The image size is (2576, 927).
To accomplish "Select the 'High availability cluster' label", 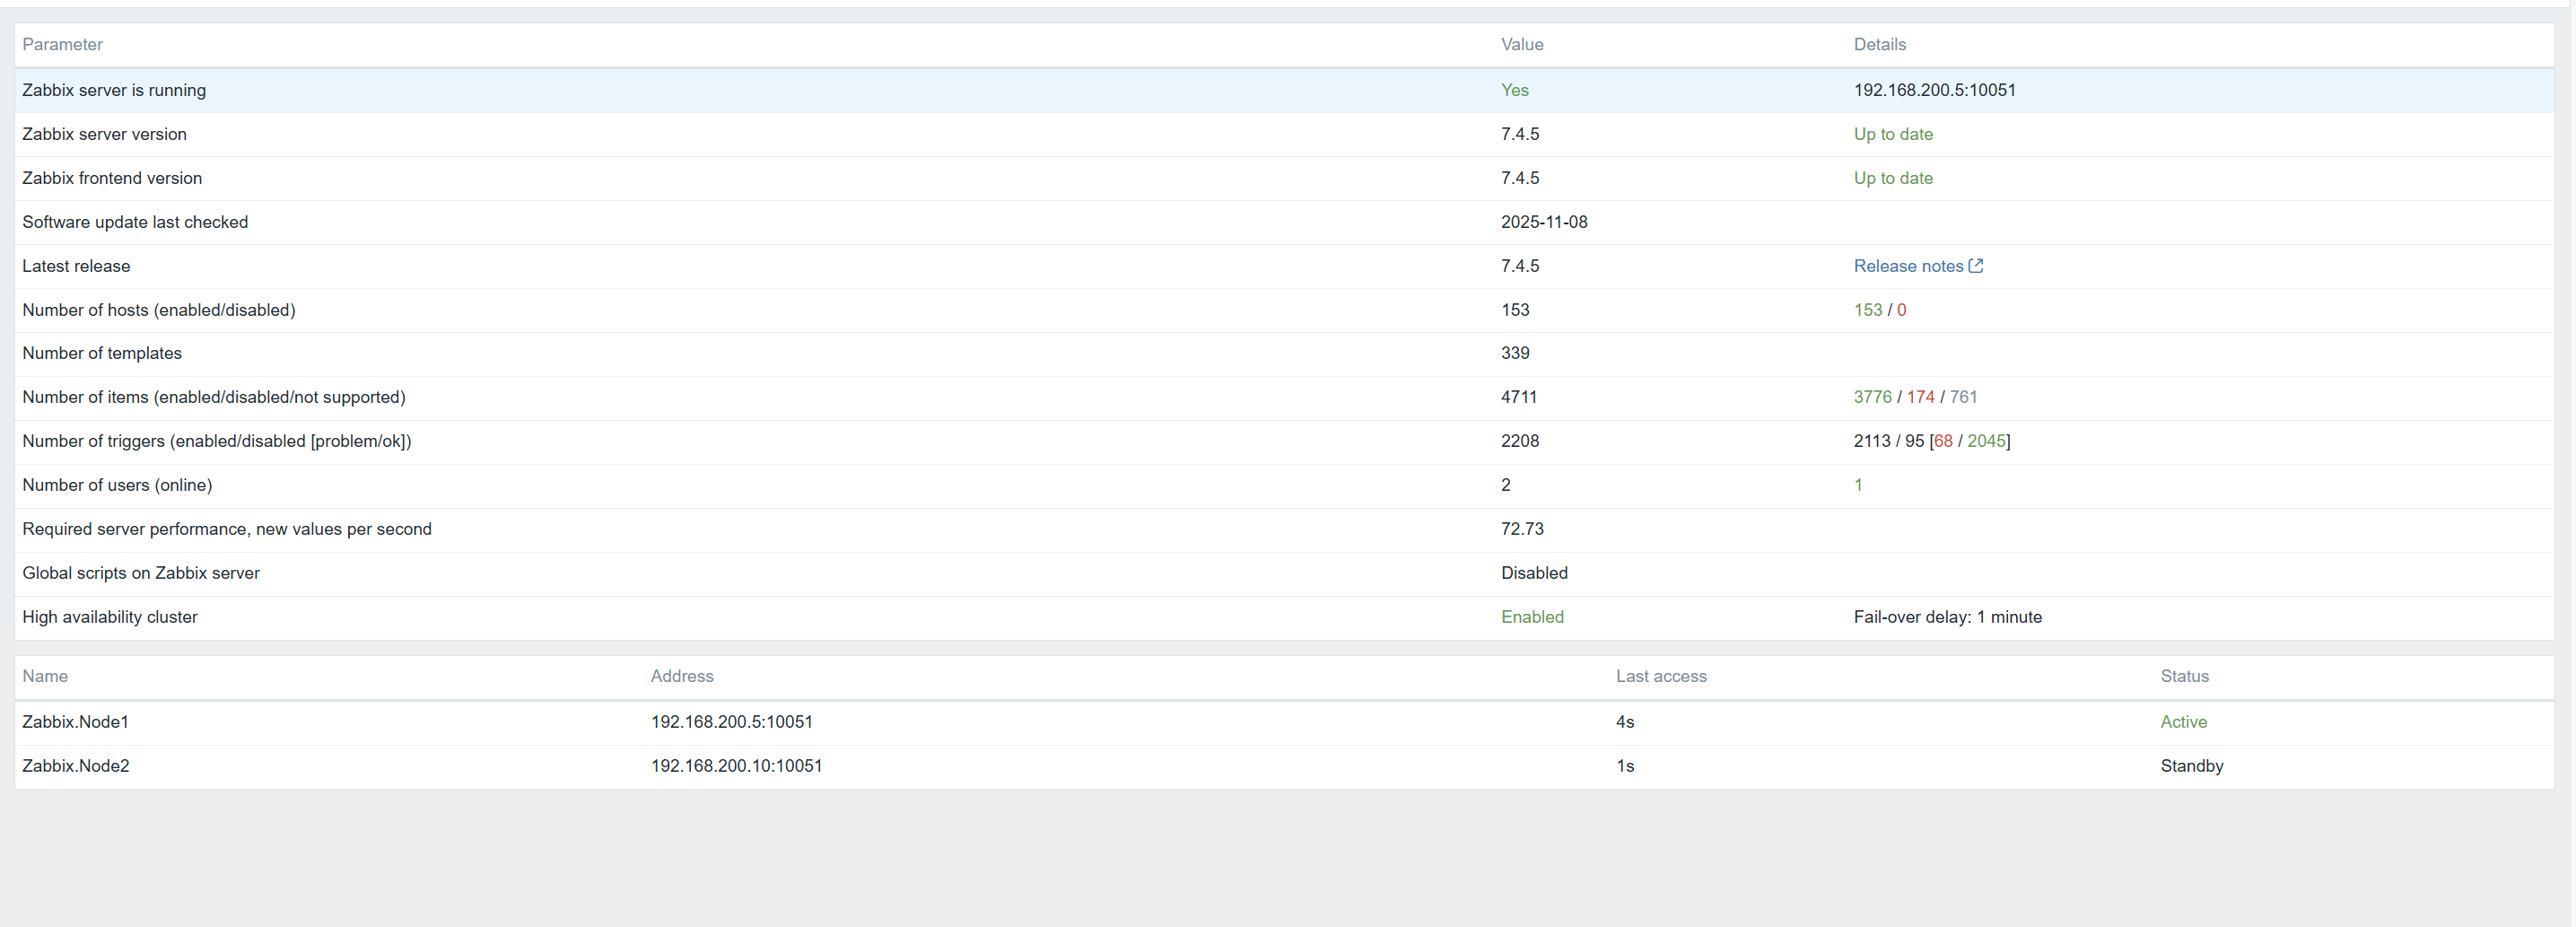I will (x=110, y=617).
